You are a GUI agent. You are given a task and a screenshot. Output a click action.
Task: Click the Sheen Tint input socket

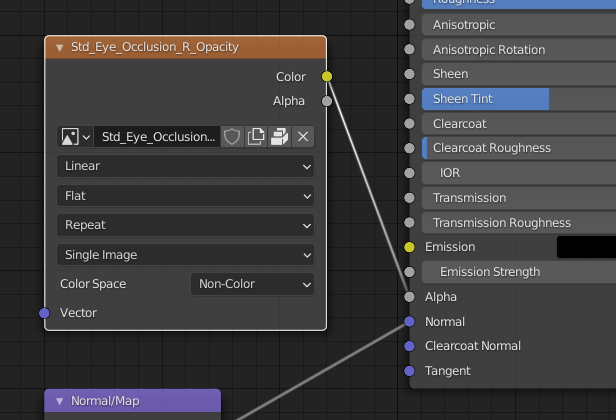(409, 99)
